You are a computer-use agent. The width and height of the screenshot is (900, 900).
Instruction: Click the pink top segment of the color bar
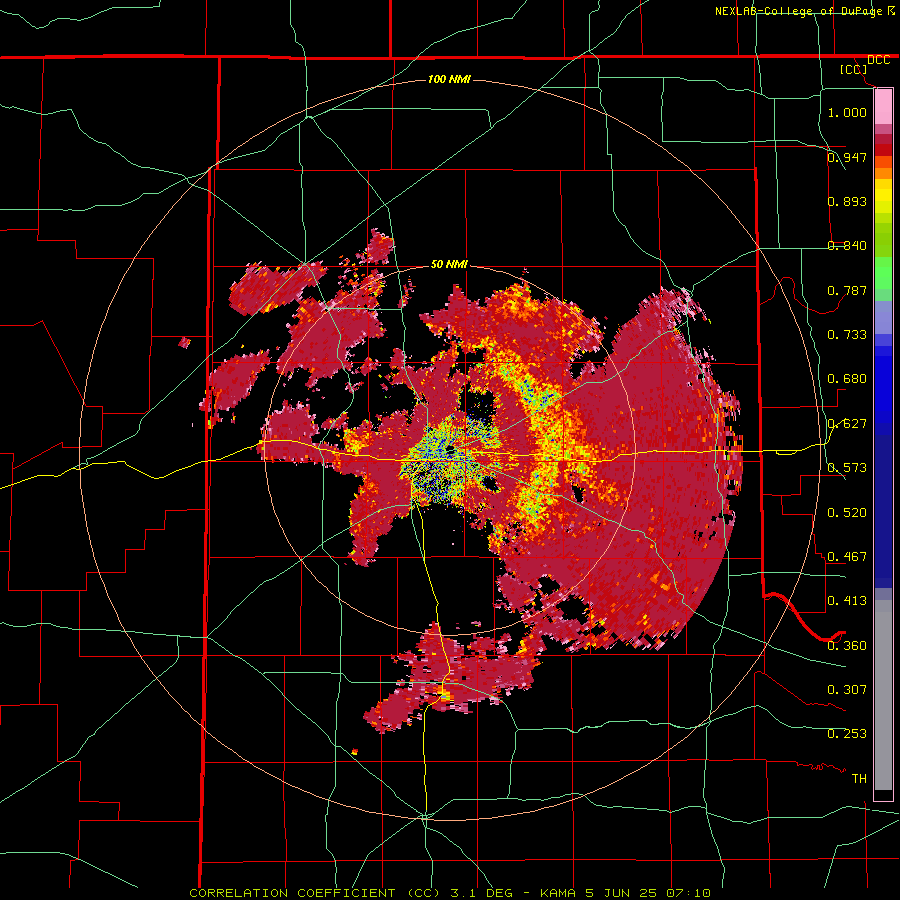tap(883, 107)
